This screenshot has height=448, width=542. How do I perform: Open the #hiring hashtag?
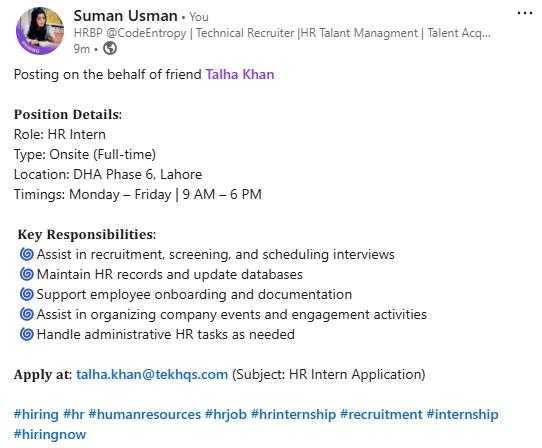coord(36,414)
